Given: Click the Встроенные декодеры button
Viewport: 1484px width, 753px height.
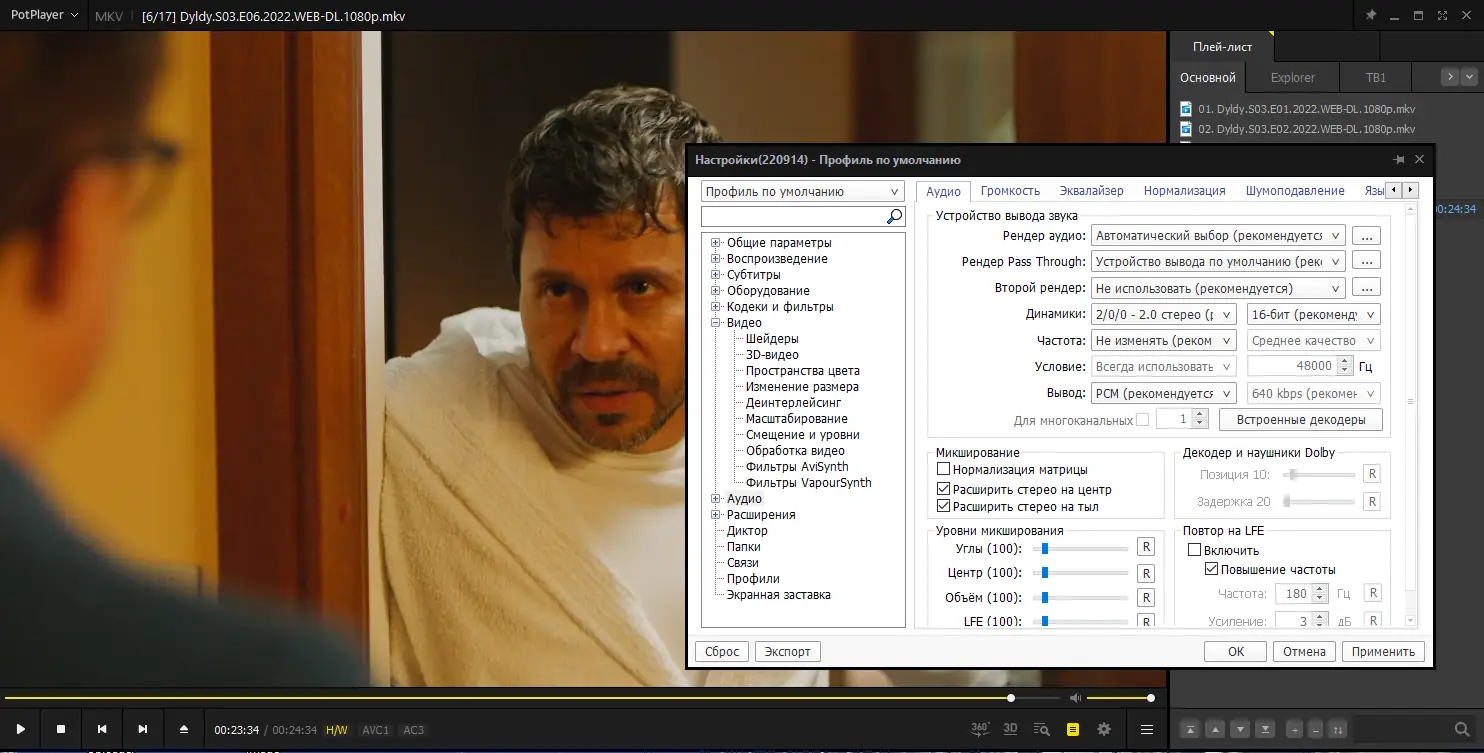Looking at the screenshot, I should (x=1301, y=420).
